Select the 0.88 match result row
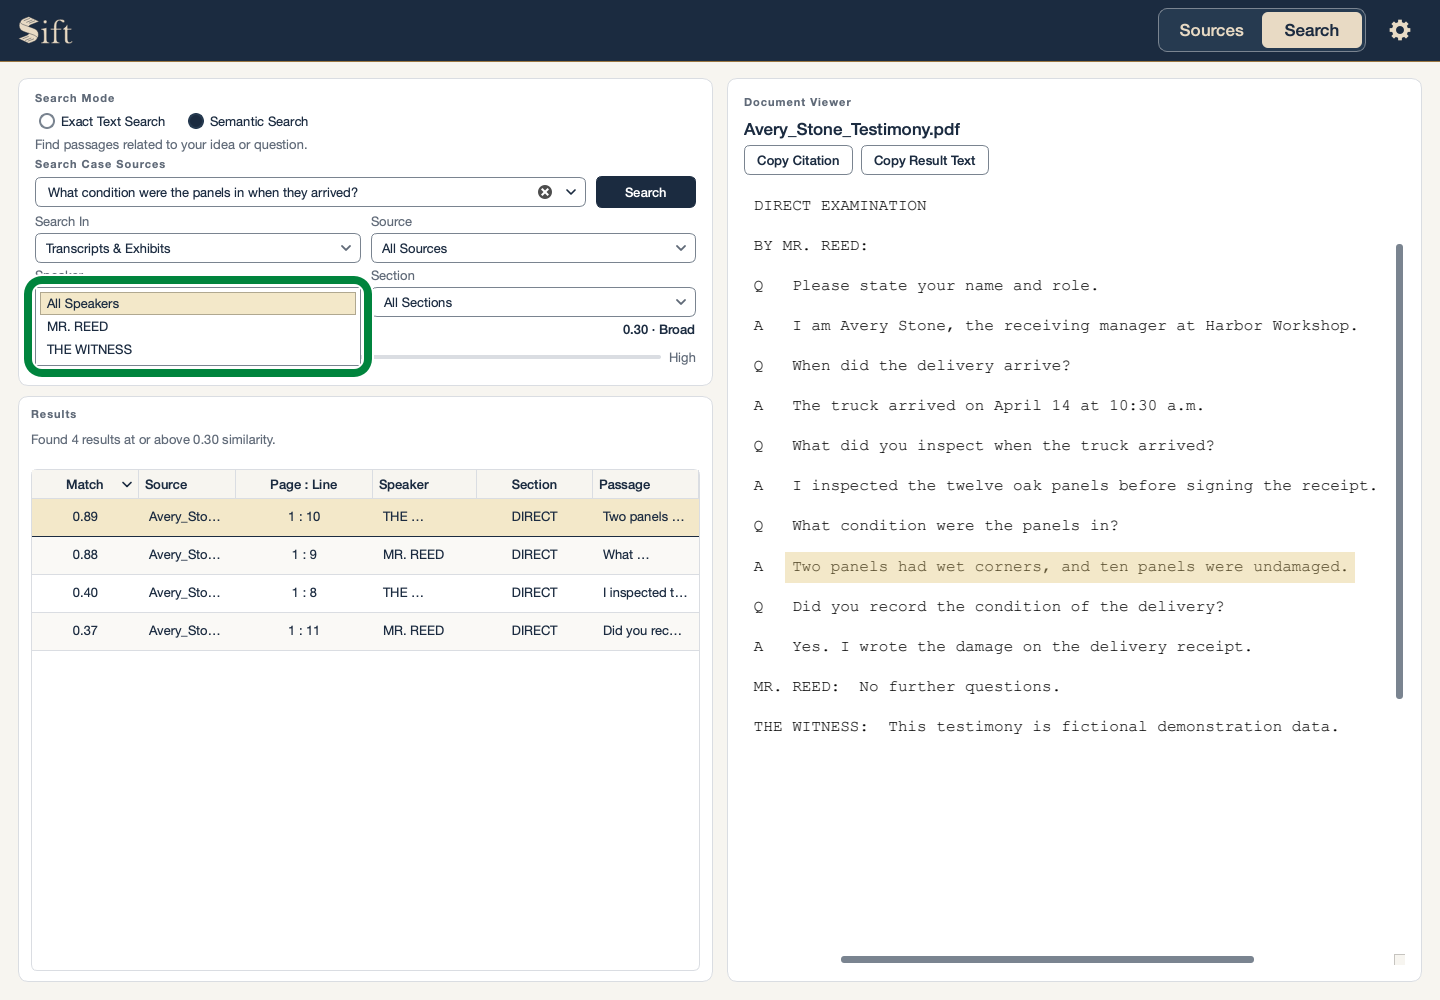Viewport: 1440px width, 1000px height. pos(365,555)
